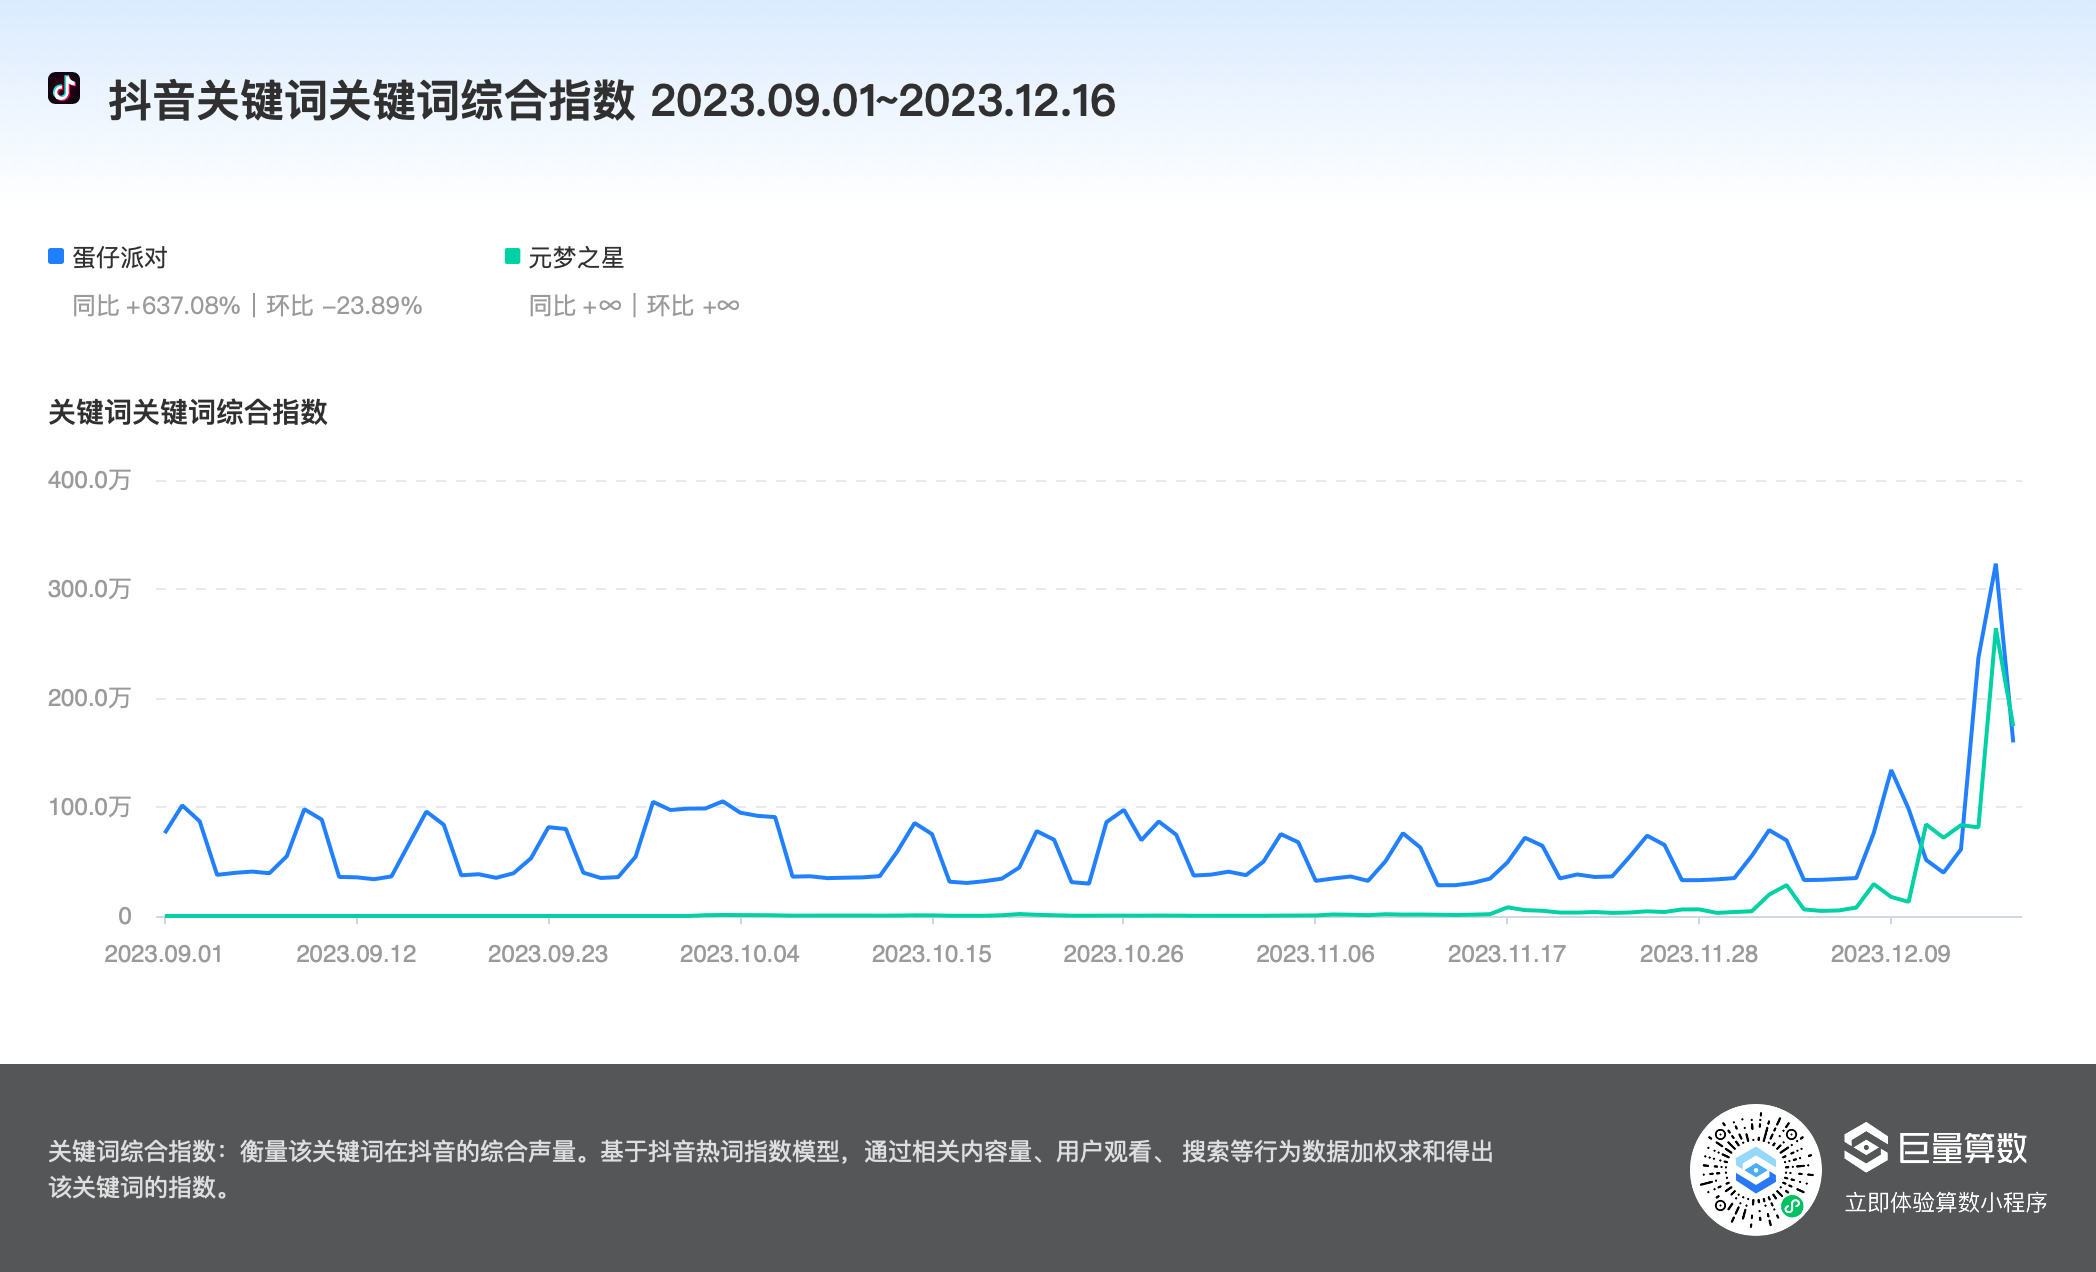Click the 关键词综合指数 definition footer text
2096x1272 pixels.
click(771, 1169)
